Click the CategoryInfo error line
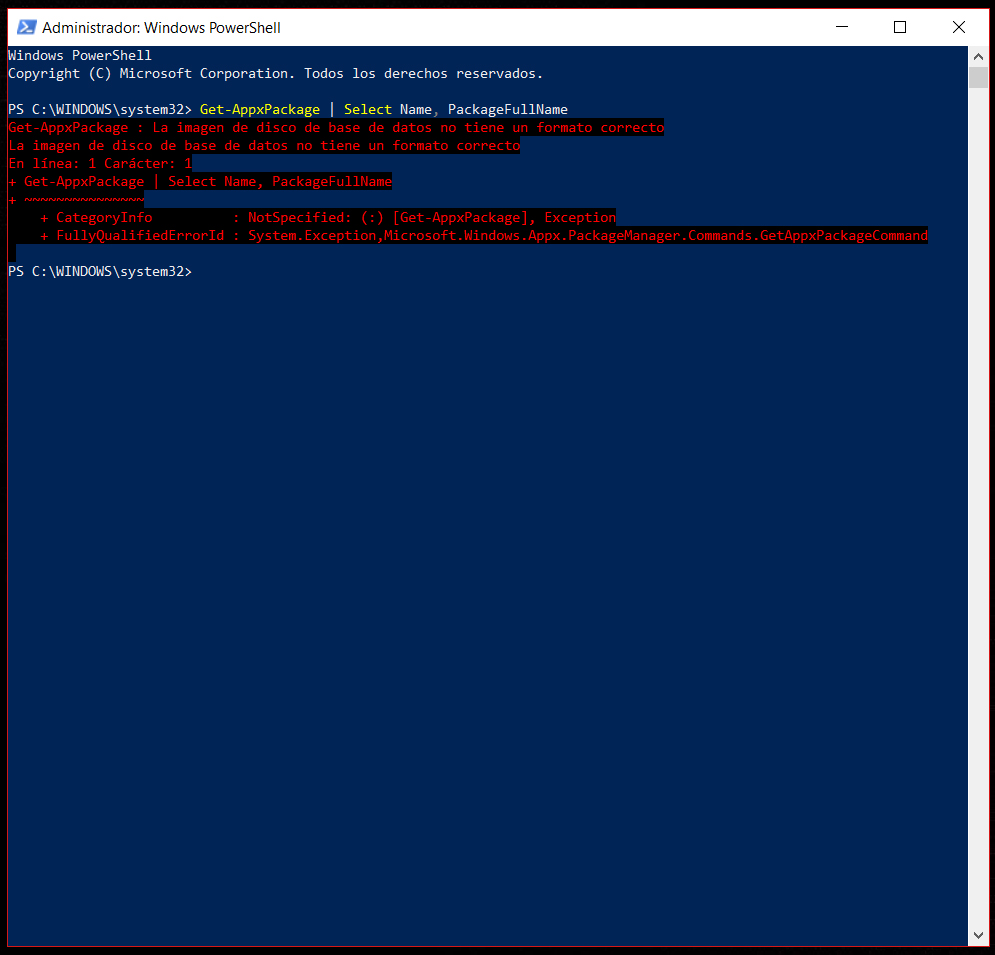The height and width of the screenshot is (955, 995). click(327, 218)
